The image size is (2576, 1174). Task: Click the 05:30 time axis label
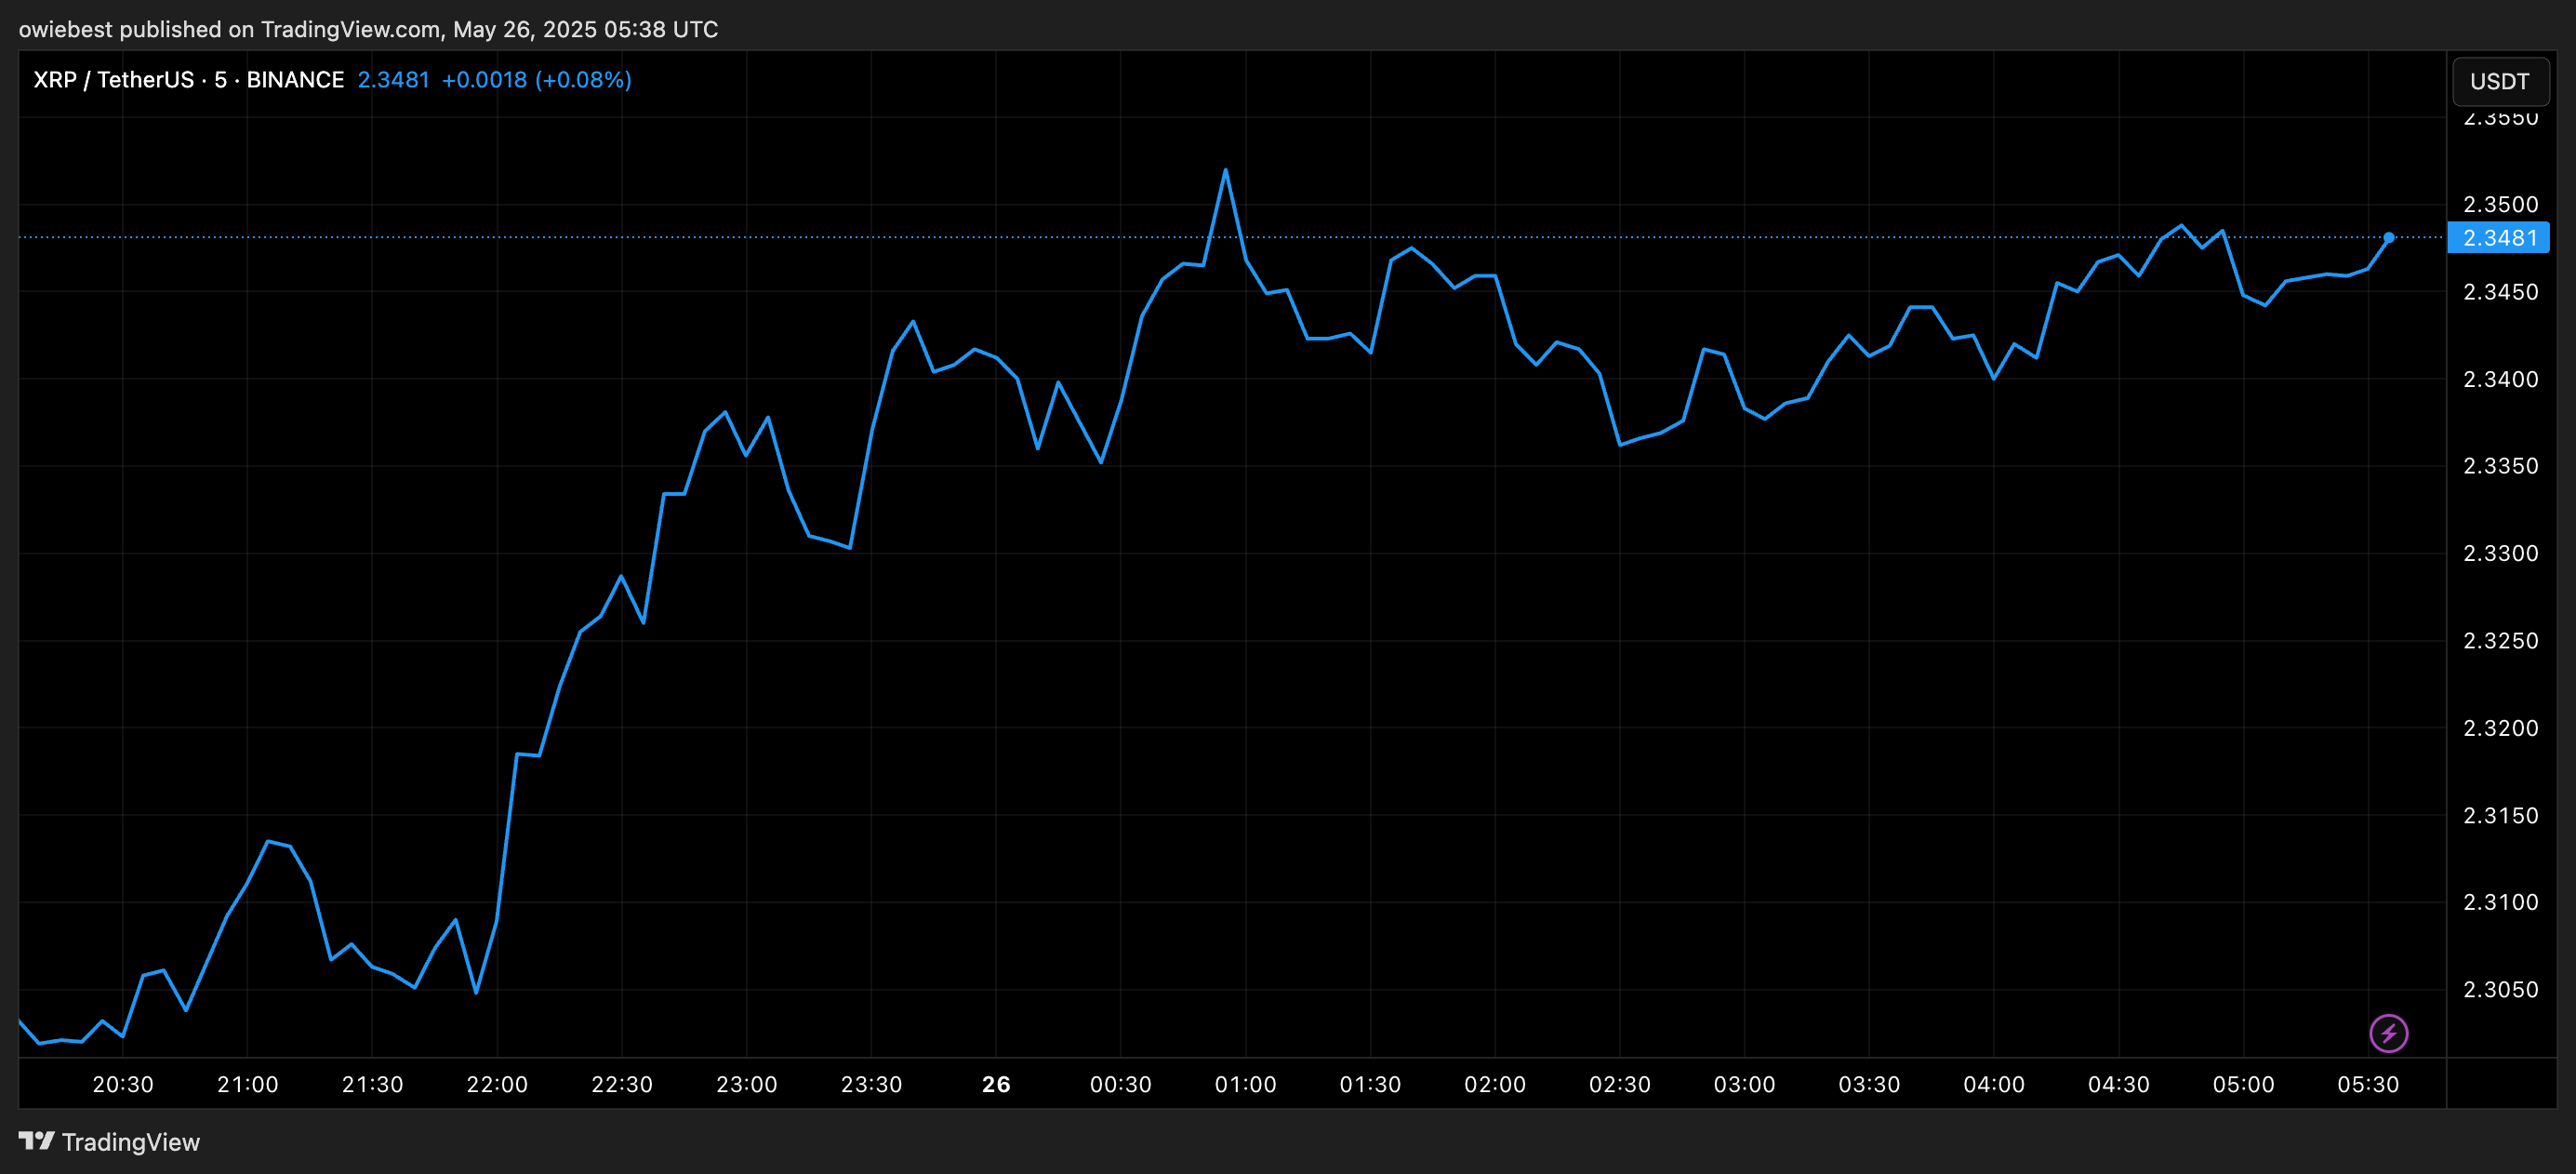[x=2368, y=1085]
